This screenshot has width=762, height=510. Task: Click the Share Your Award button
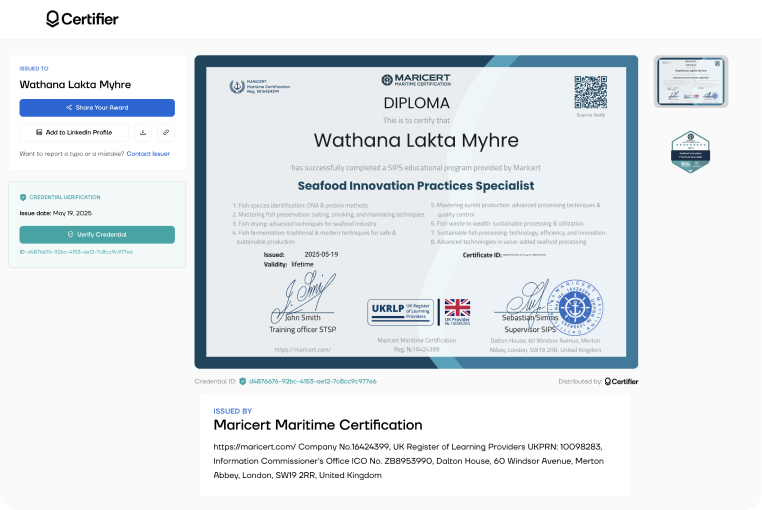97,108
